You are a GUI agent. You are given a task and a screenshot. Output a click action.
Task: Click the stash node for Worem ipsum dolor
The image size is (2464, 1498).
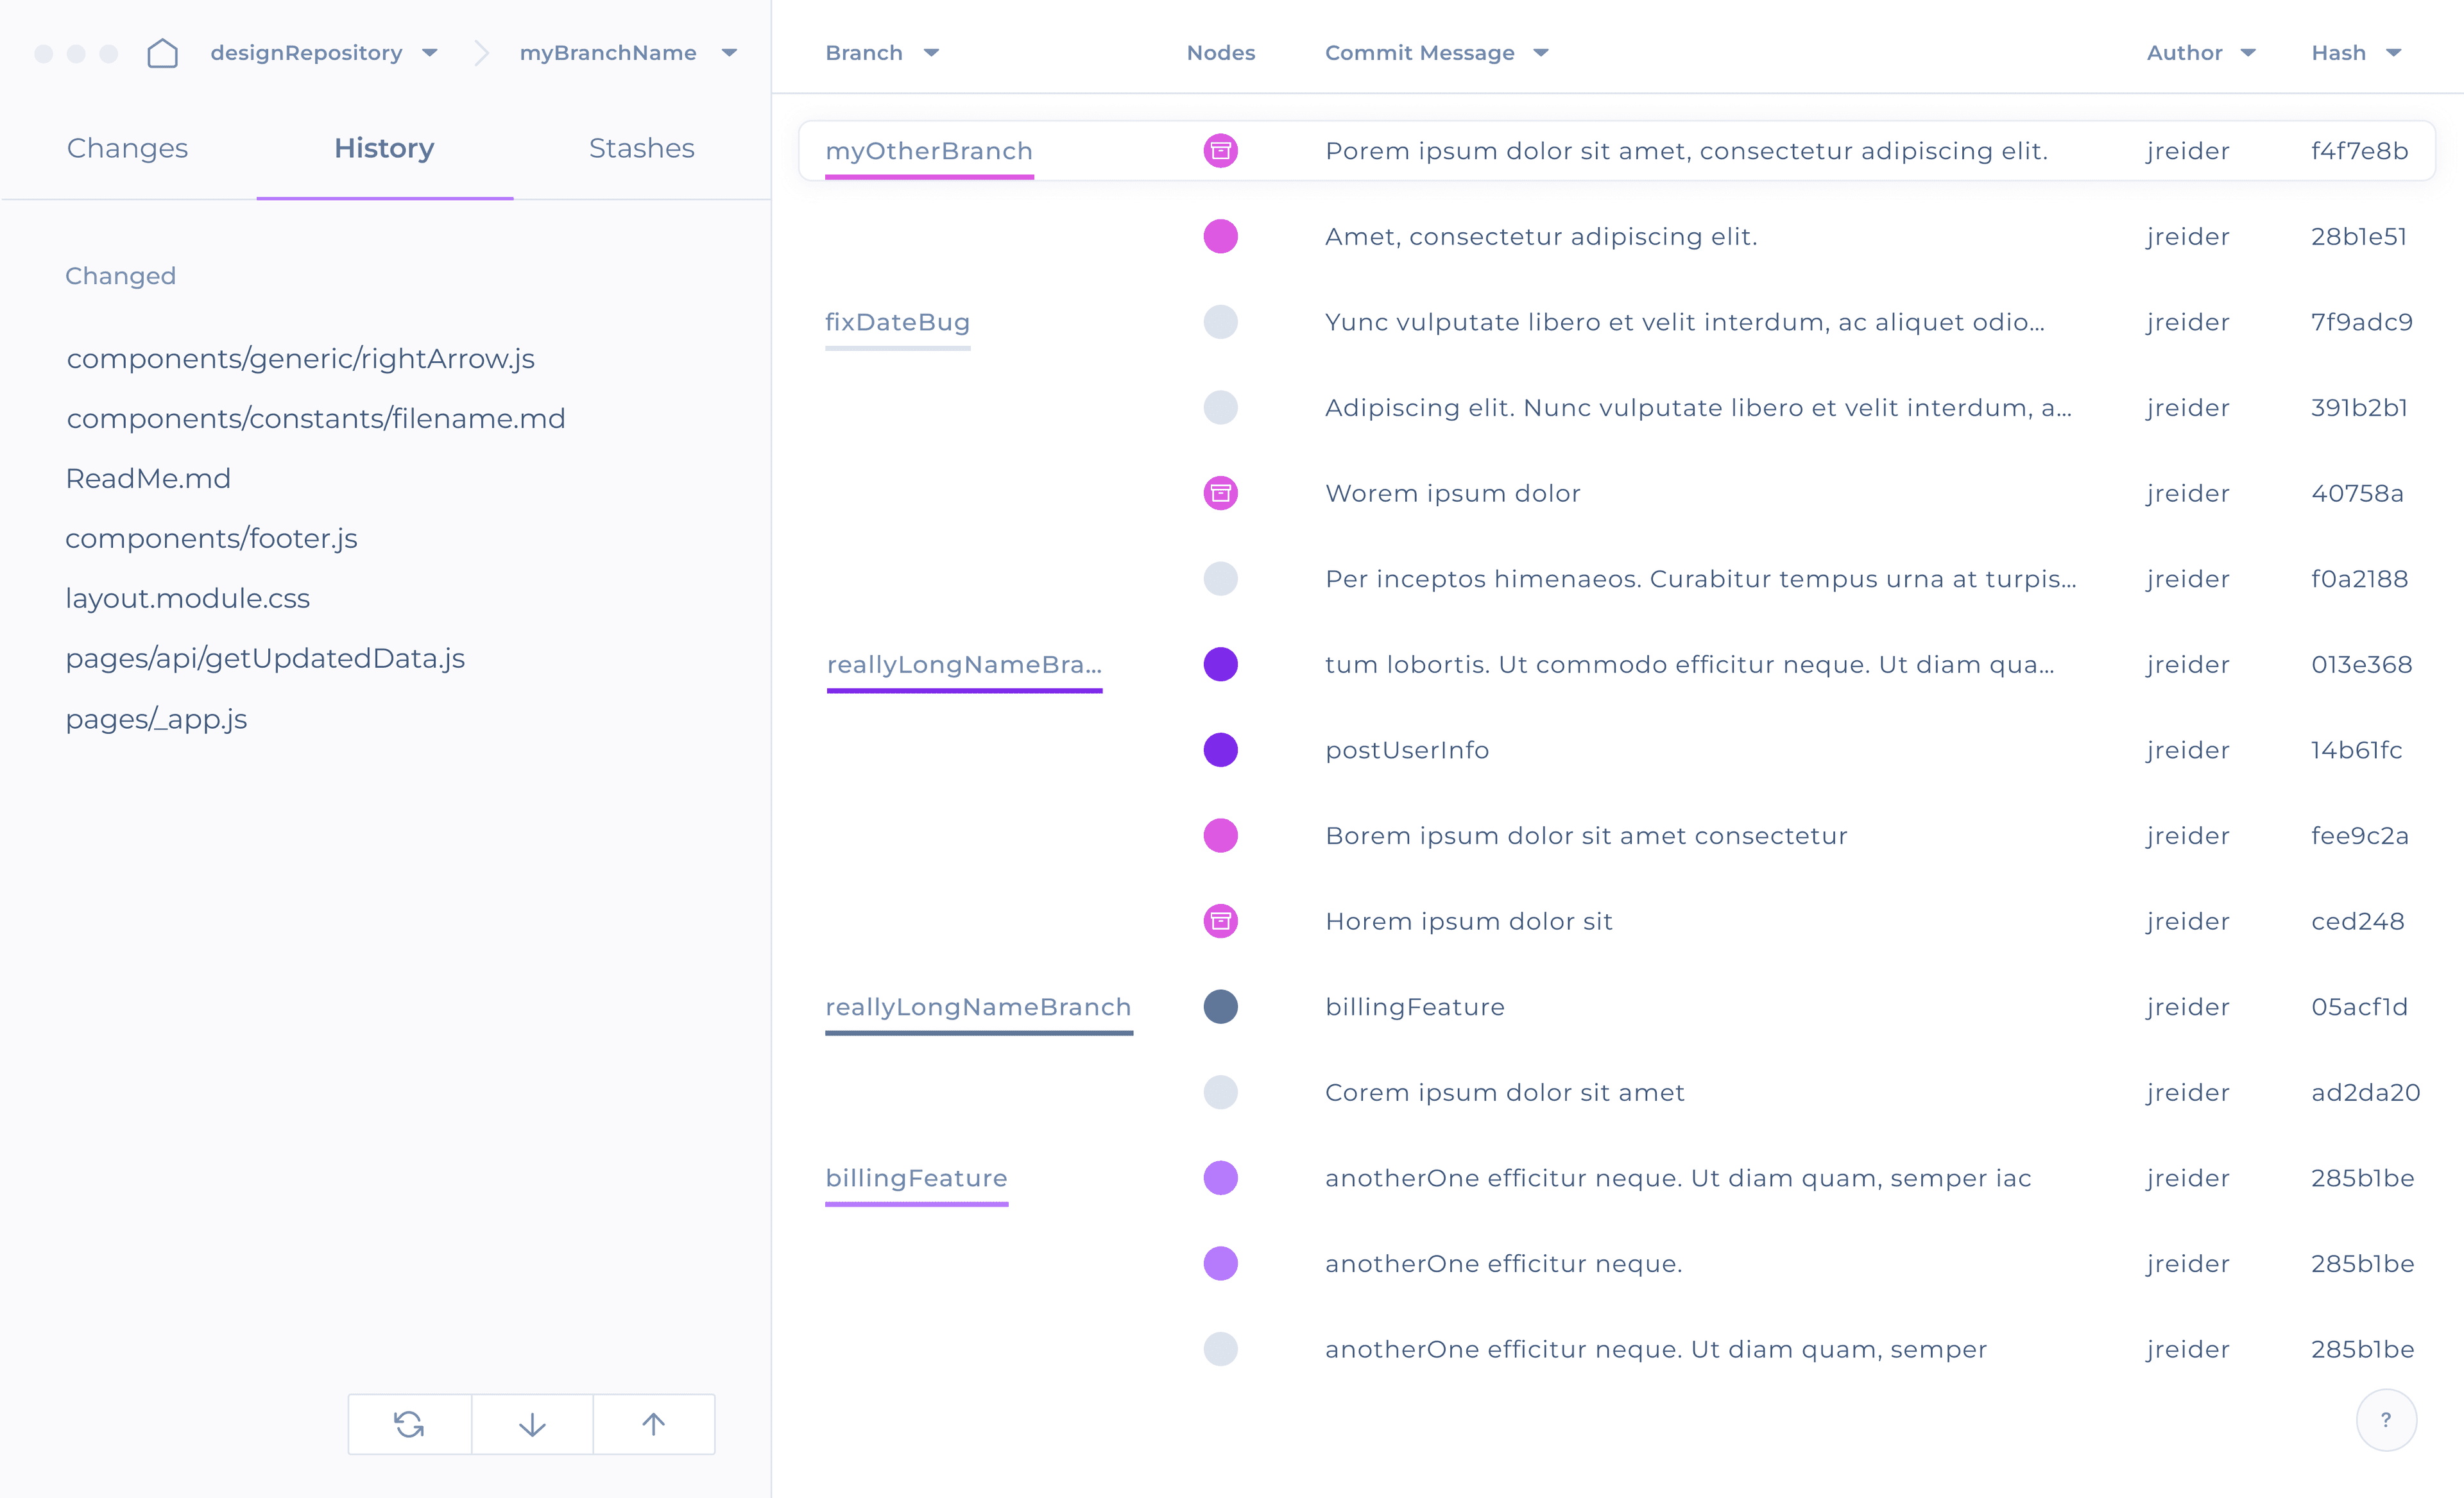tap(1220, 493)
